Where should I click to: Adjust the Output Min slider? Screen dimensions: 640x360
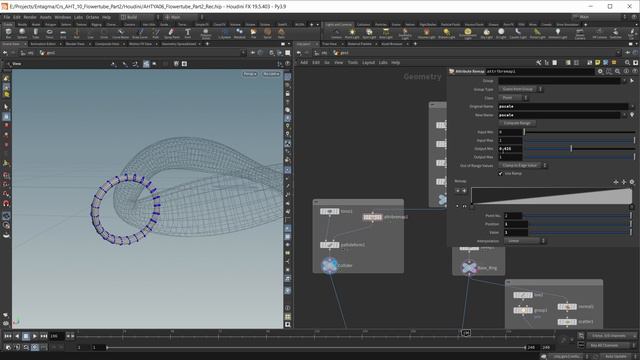[x=580, y=149]
